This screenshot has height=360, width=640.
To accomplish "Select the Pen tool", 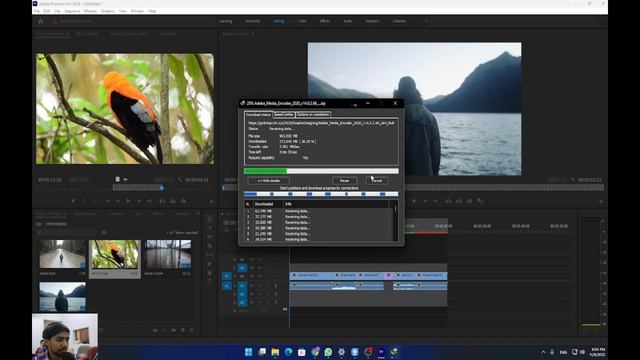I will (x=210, y=264).
